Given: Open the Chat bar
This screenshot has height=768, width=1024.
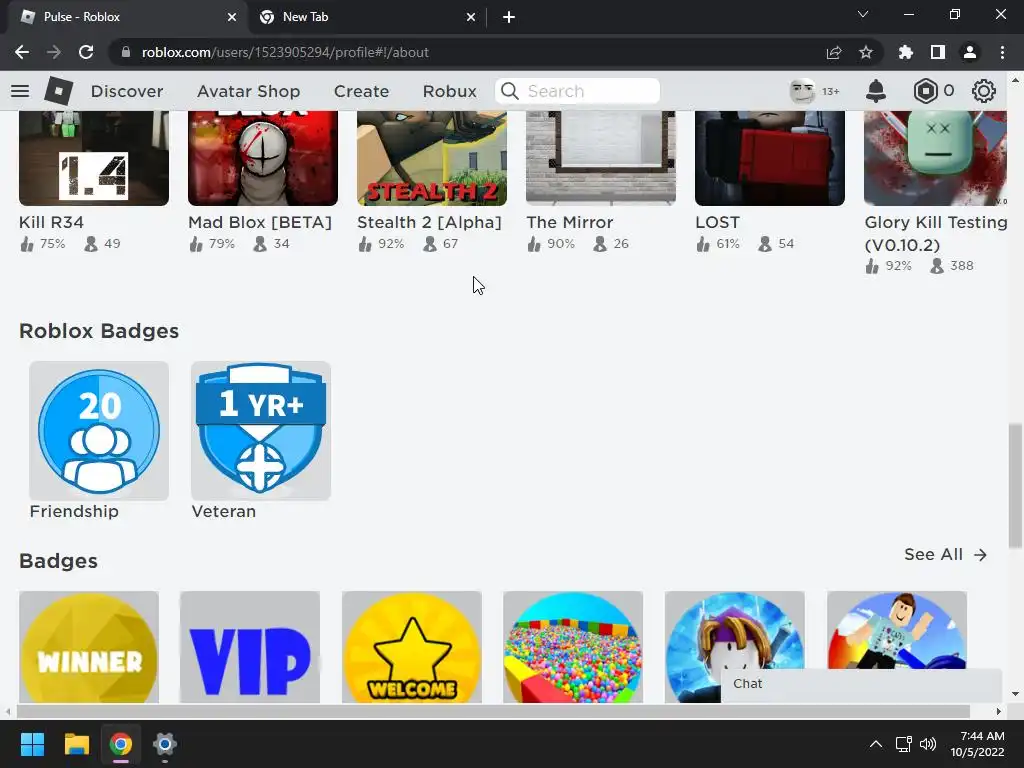Looking at the screenshot, I should 861,684.
